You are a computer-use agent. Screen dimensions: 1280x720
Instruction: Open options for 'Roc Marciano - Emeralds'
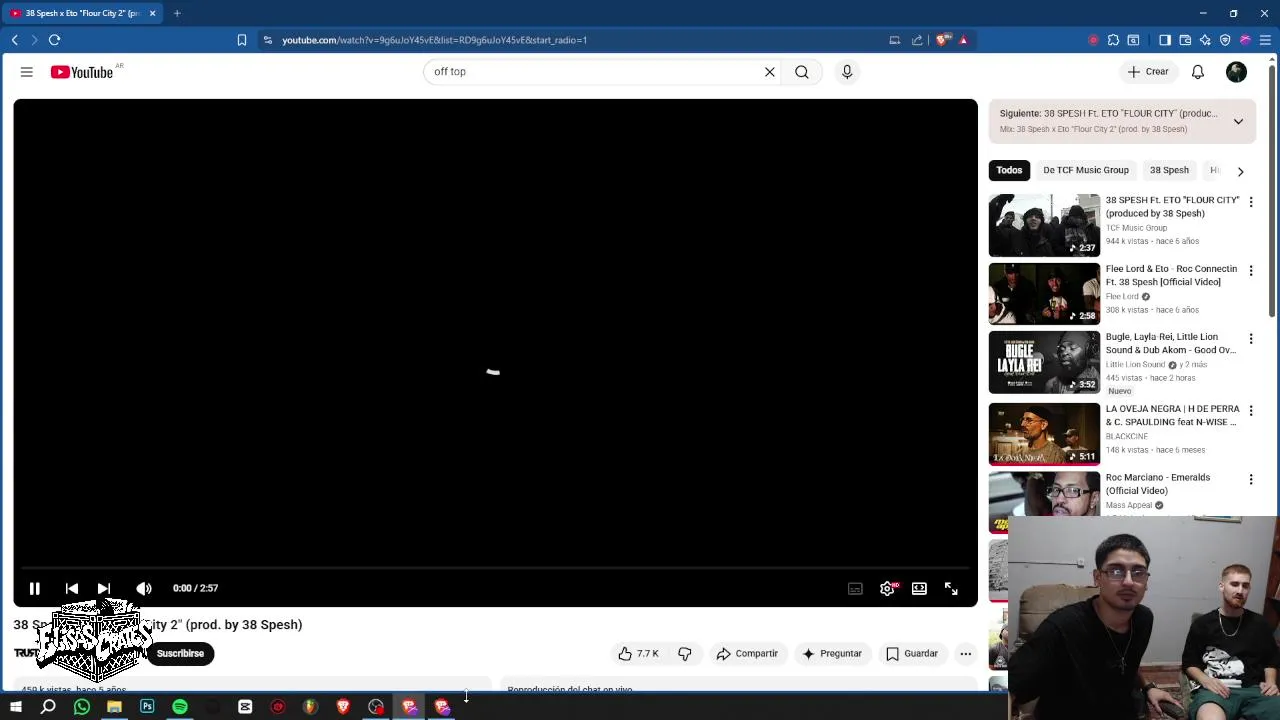tap(1250, 480)
